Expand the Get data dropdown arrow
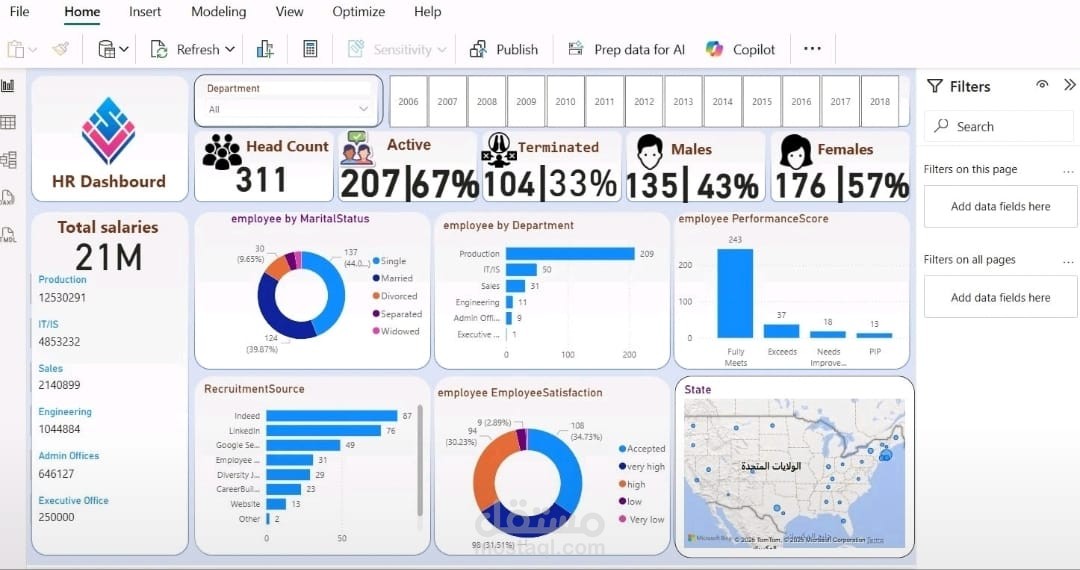This screenshot has height=570, width=1080. pos(124,50)
